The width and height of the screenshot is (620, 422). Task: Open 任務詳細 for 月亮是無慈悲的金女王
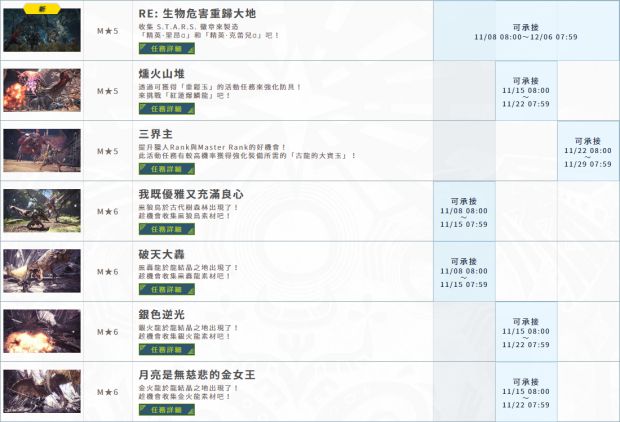pyautogui.click(x=166, y=410)
